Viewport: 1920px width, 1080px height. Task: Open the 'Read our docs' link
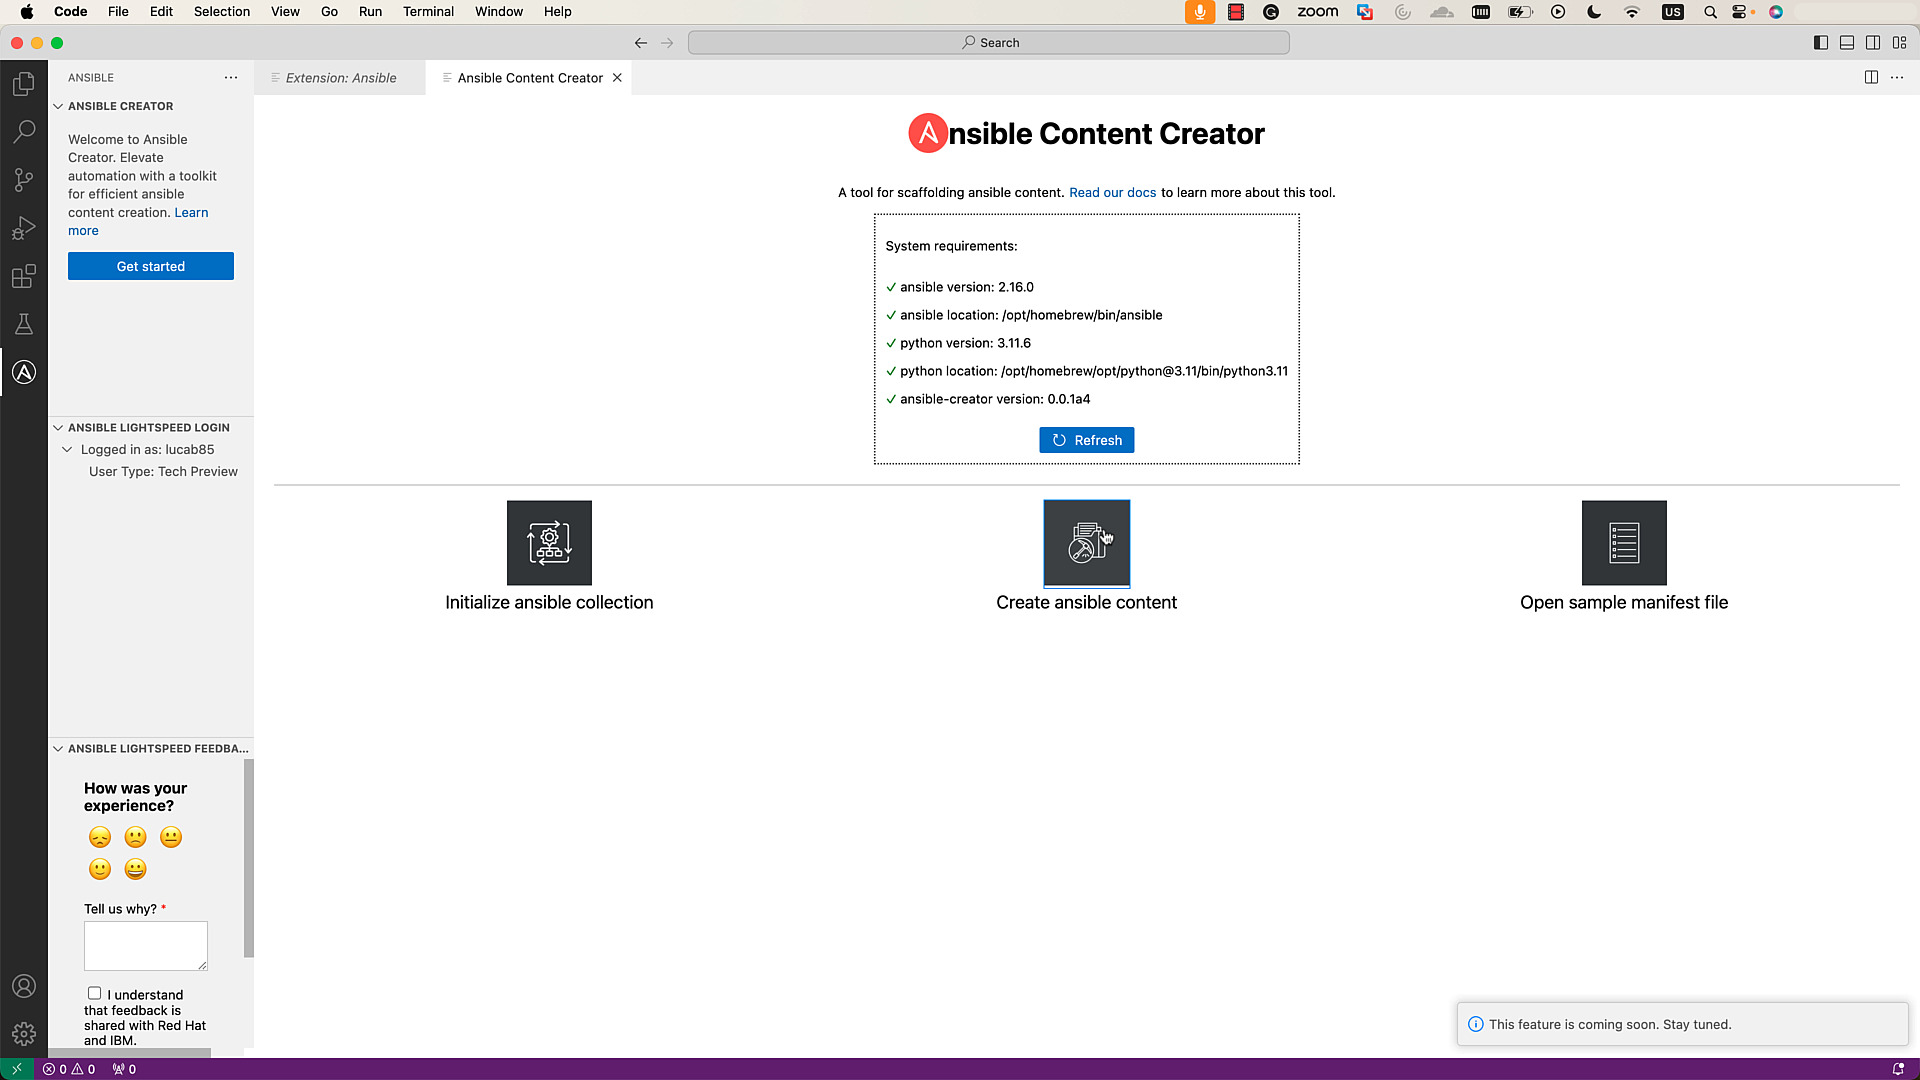1112,192
